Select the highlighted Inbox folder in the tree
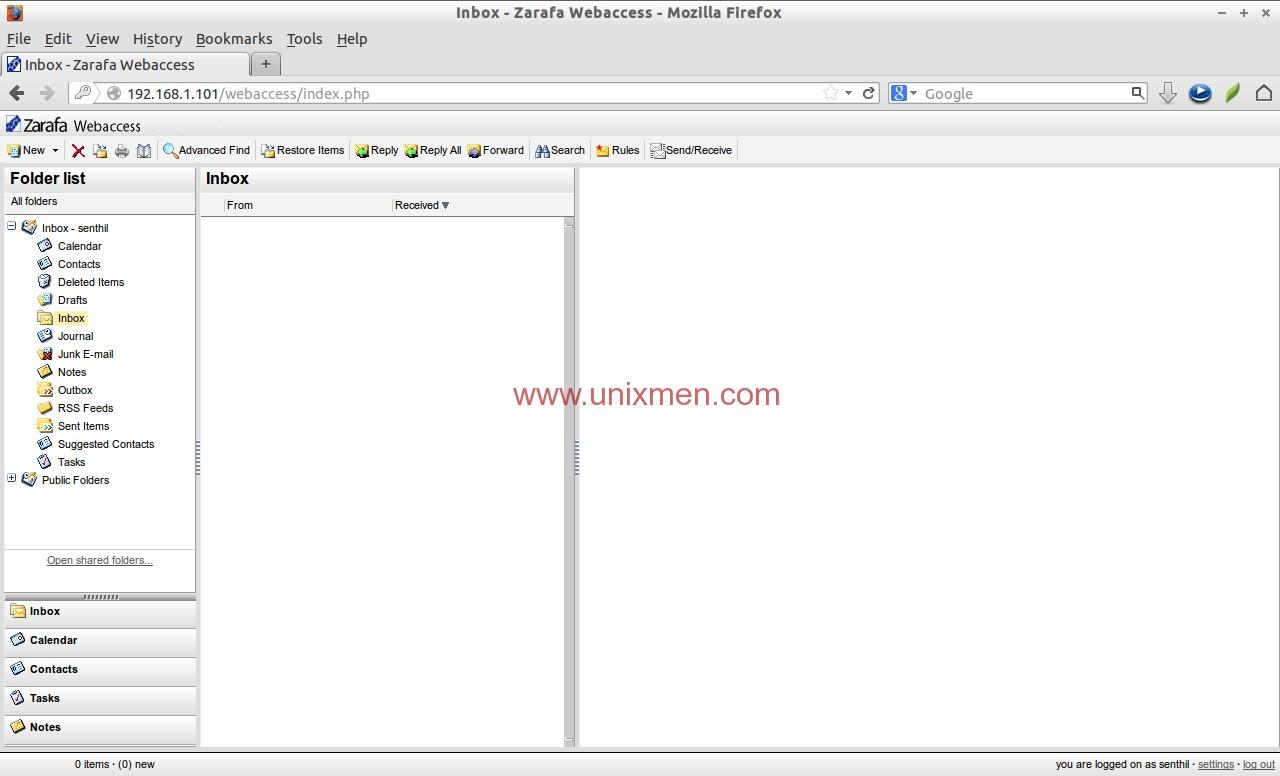Viewport: 1280px width, 776px height. tap(71, 318)
